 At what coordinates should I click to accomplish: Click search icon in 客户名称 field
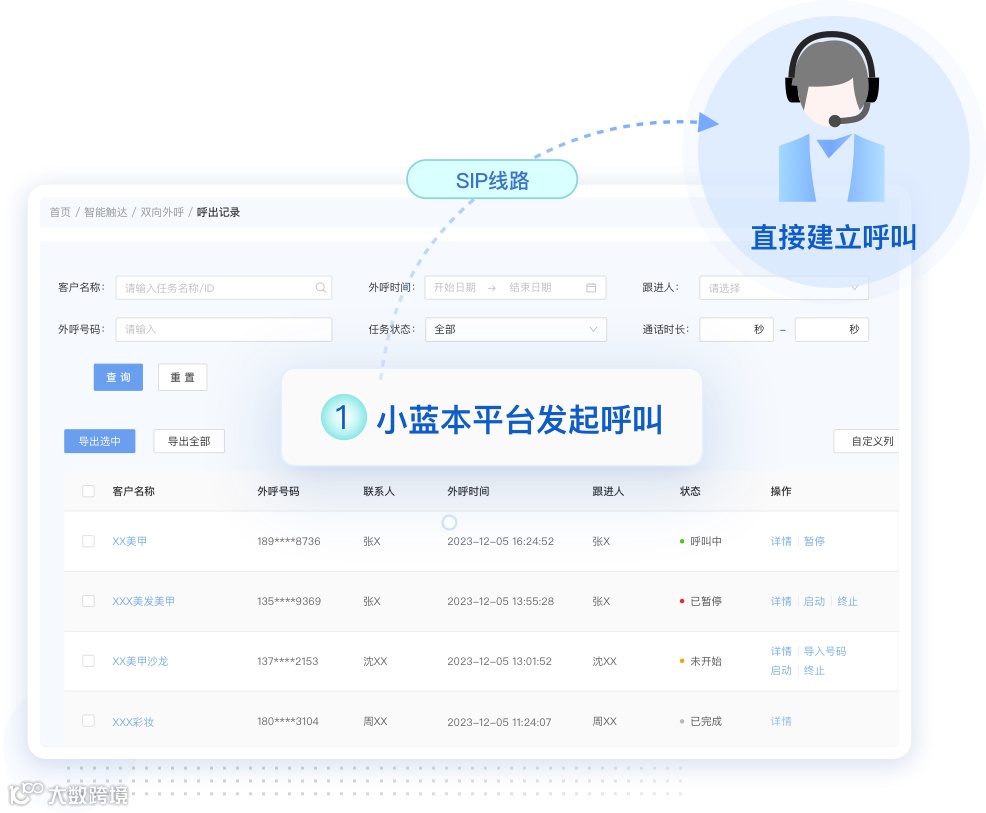pos(321,287)
